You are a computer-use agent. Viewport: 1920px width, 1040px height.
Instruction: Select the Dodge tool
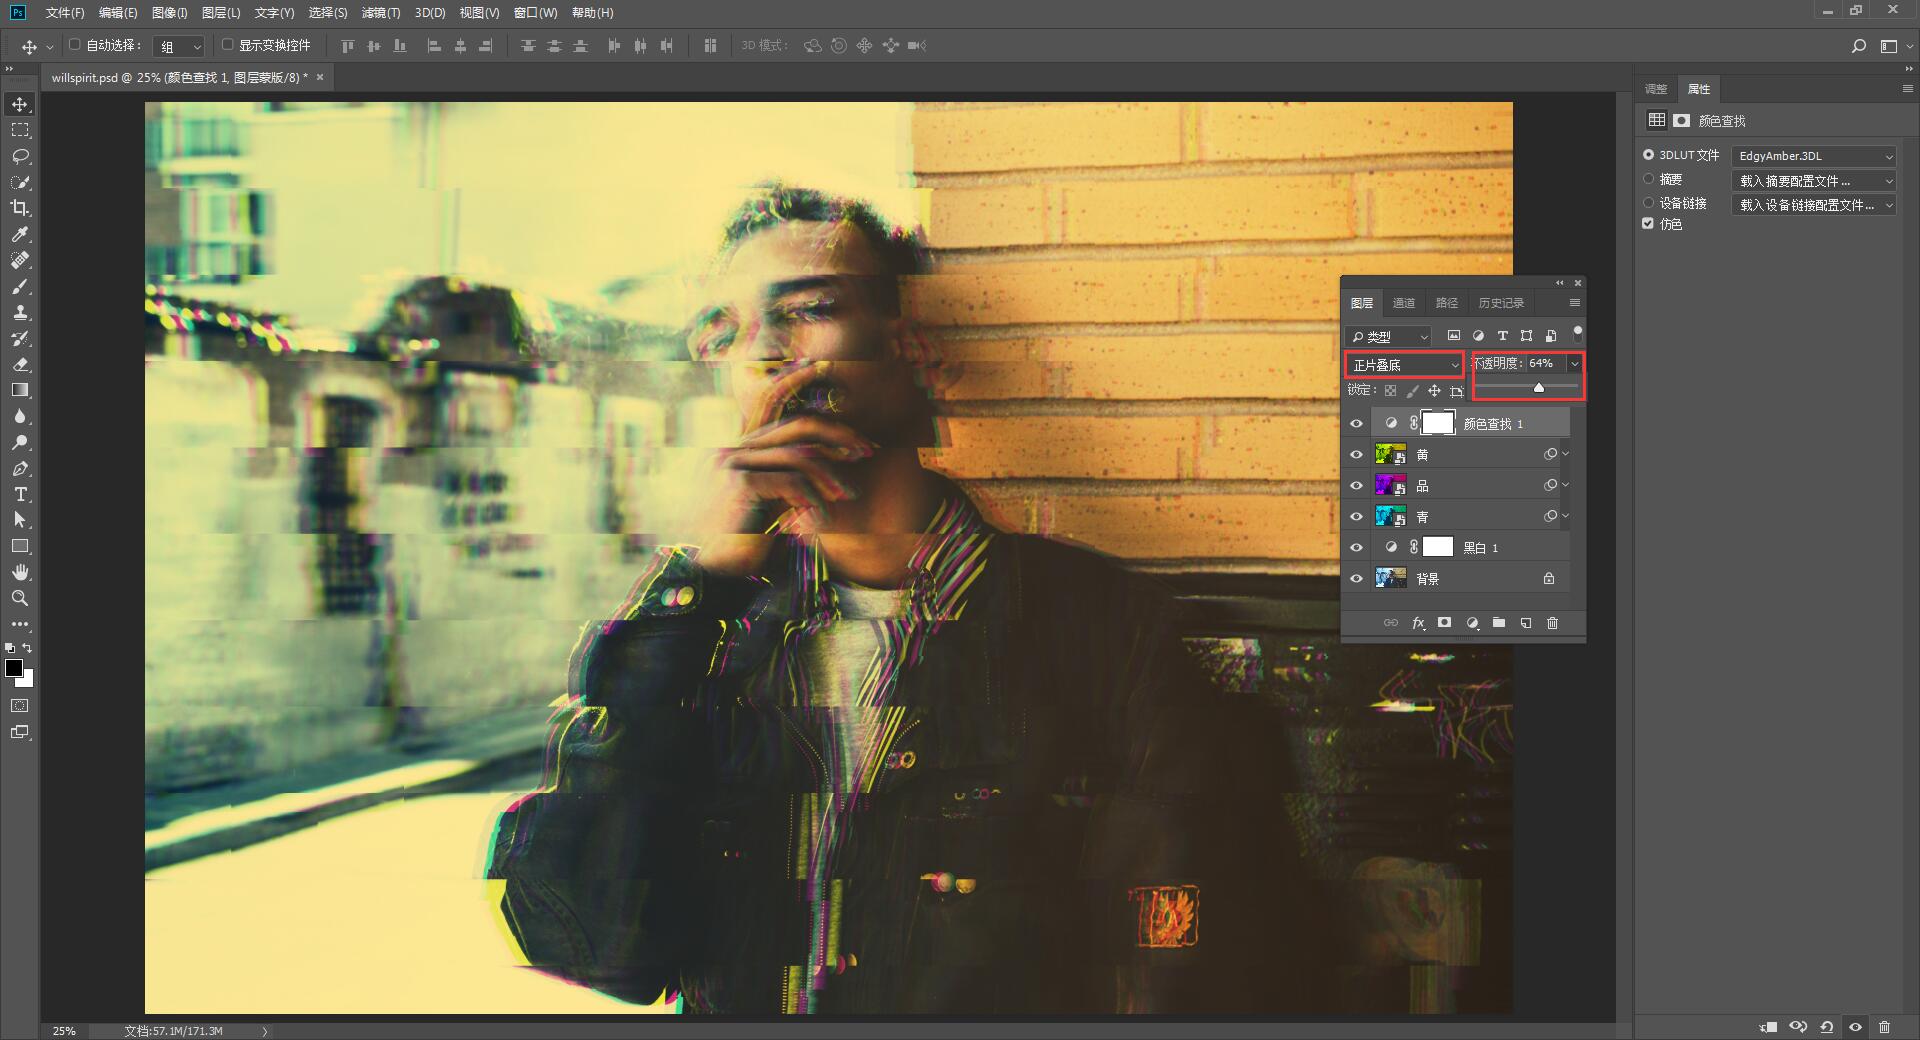point(20,442)
